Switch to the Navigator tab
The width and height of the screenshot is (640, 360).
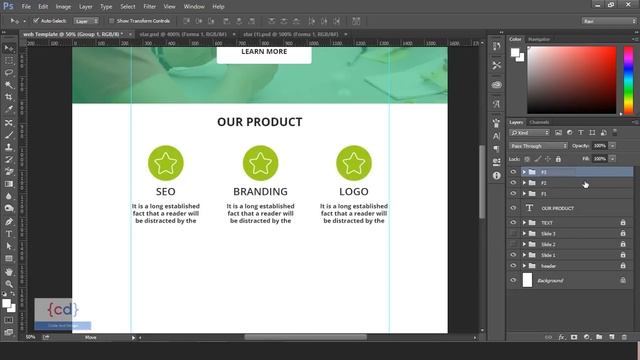[x=539, y=39]
